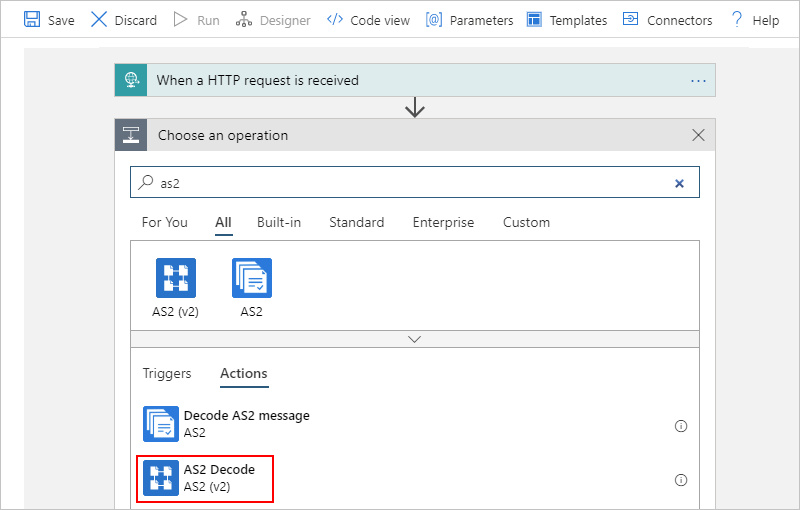Collapse the connector list with the chevron
The width and height of the screenshot is (800, 510).
click(x=415, y=339)
